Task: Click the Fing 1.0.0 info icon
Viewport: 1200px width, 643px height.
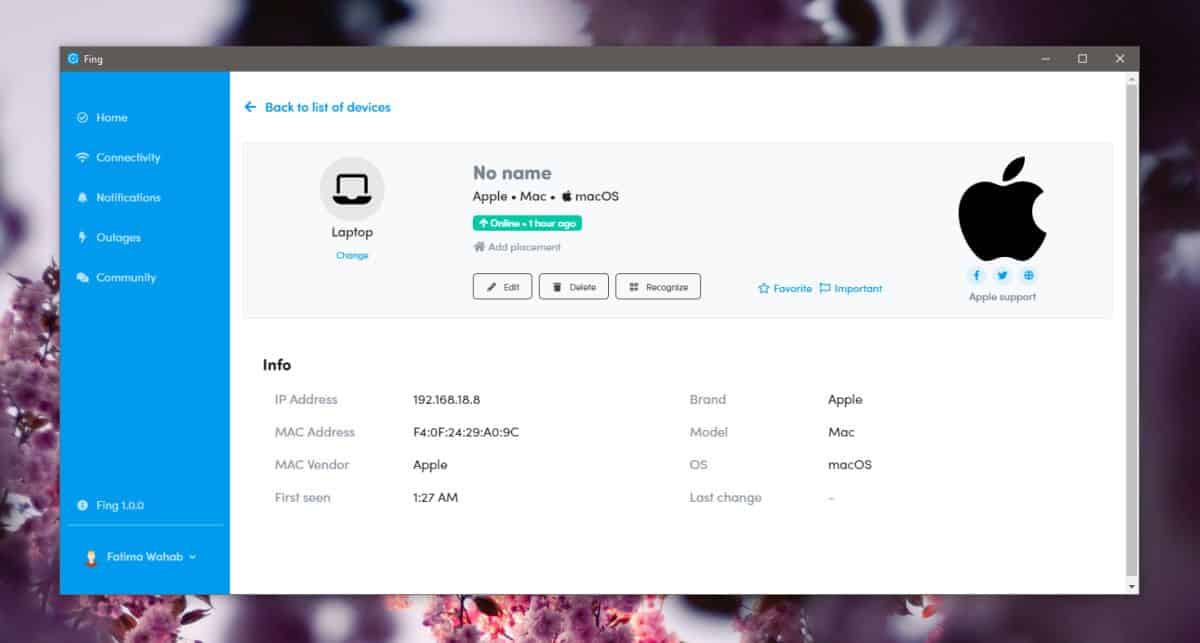Action: click(x=82, y=506)
